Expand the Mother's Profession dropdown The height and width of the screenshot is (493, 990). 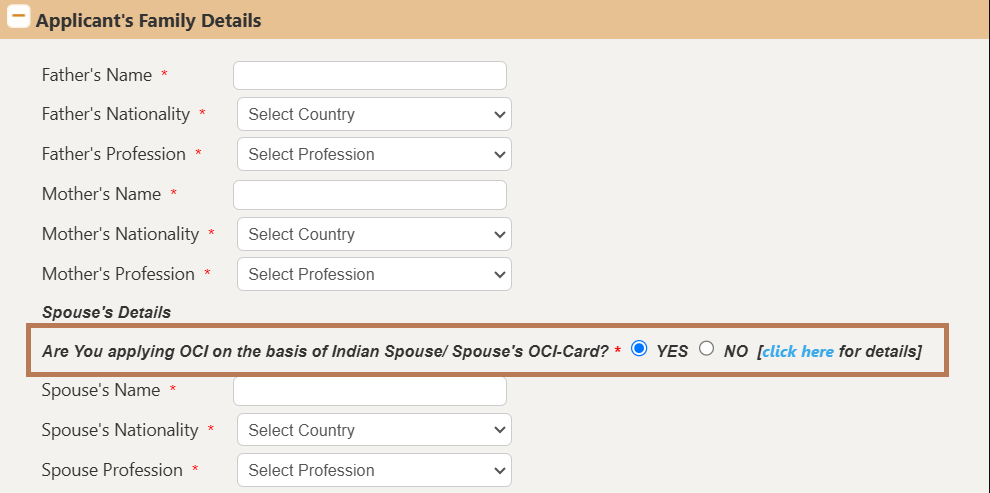click(x=374, y=274)
